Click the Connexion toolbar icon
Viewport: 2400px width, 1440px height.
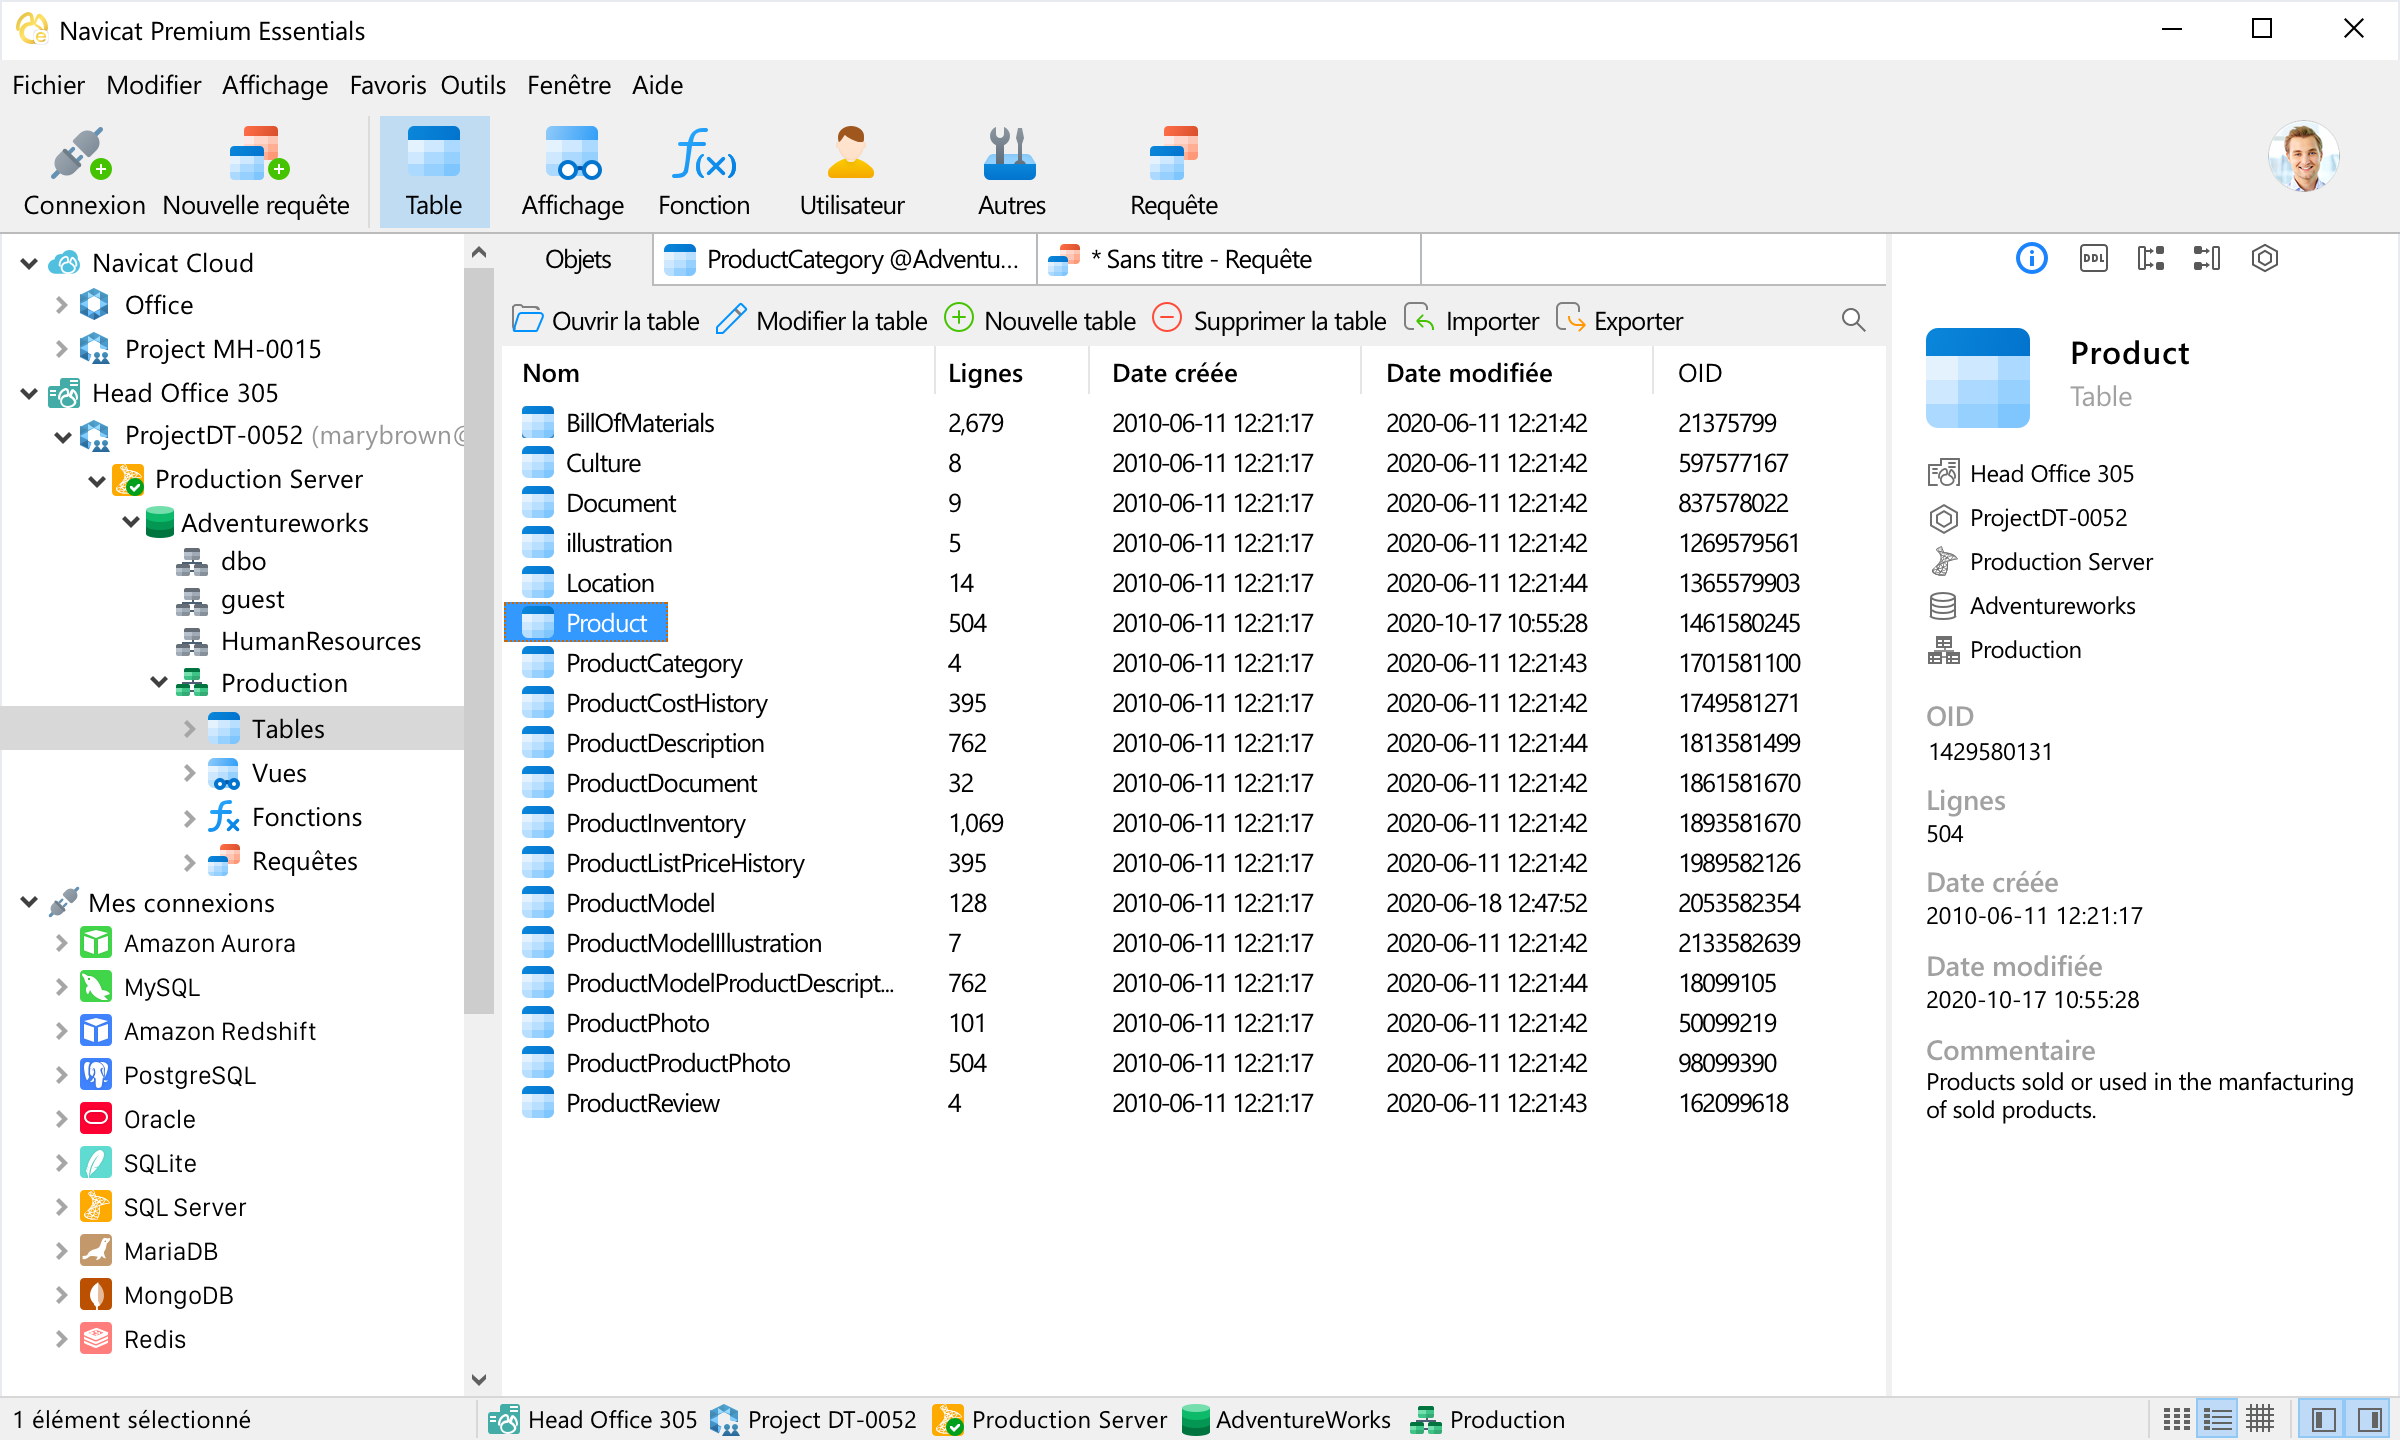point(84,172)
